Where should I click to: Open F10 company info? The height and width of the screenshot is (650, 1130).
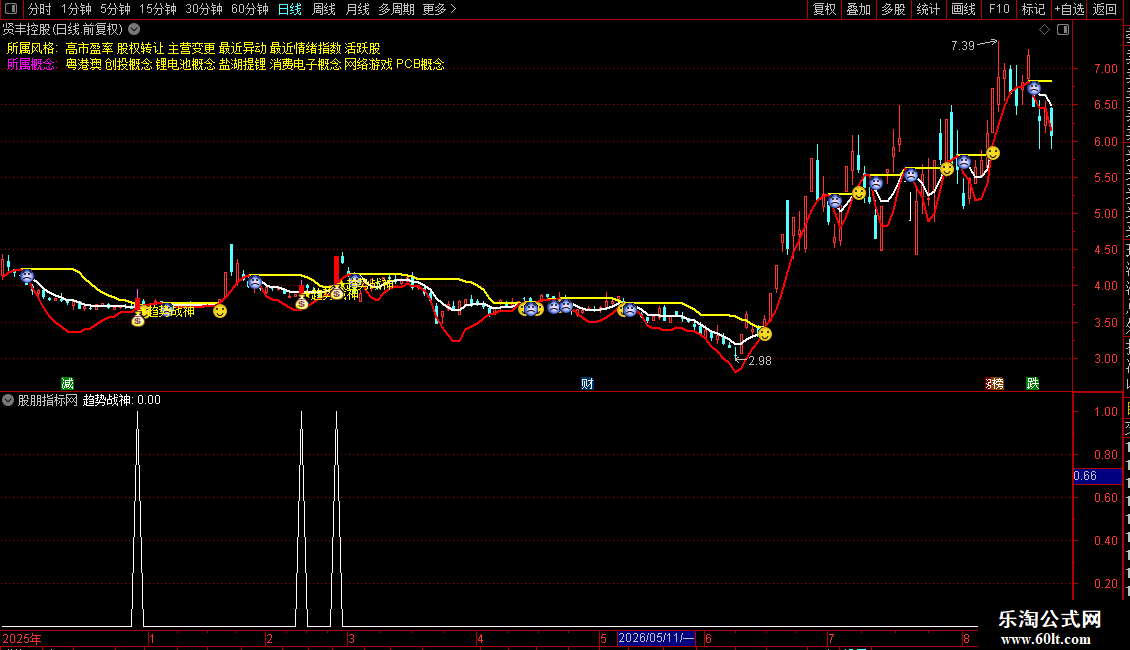click(999, 9)
